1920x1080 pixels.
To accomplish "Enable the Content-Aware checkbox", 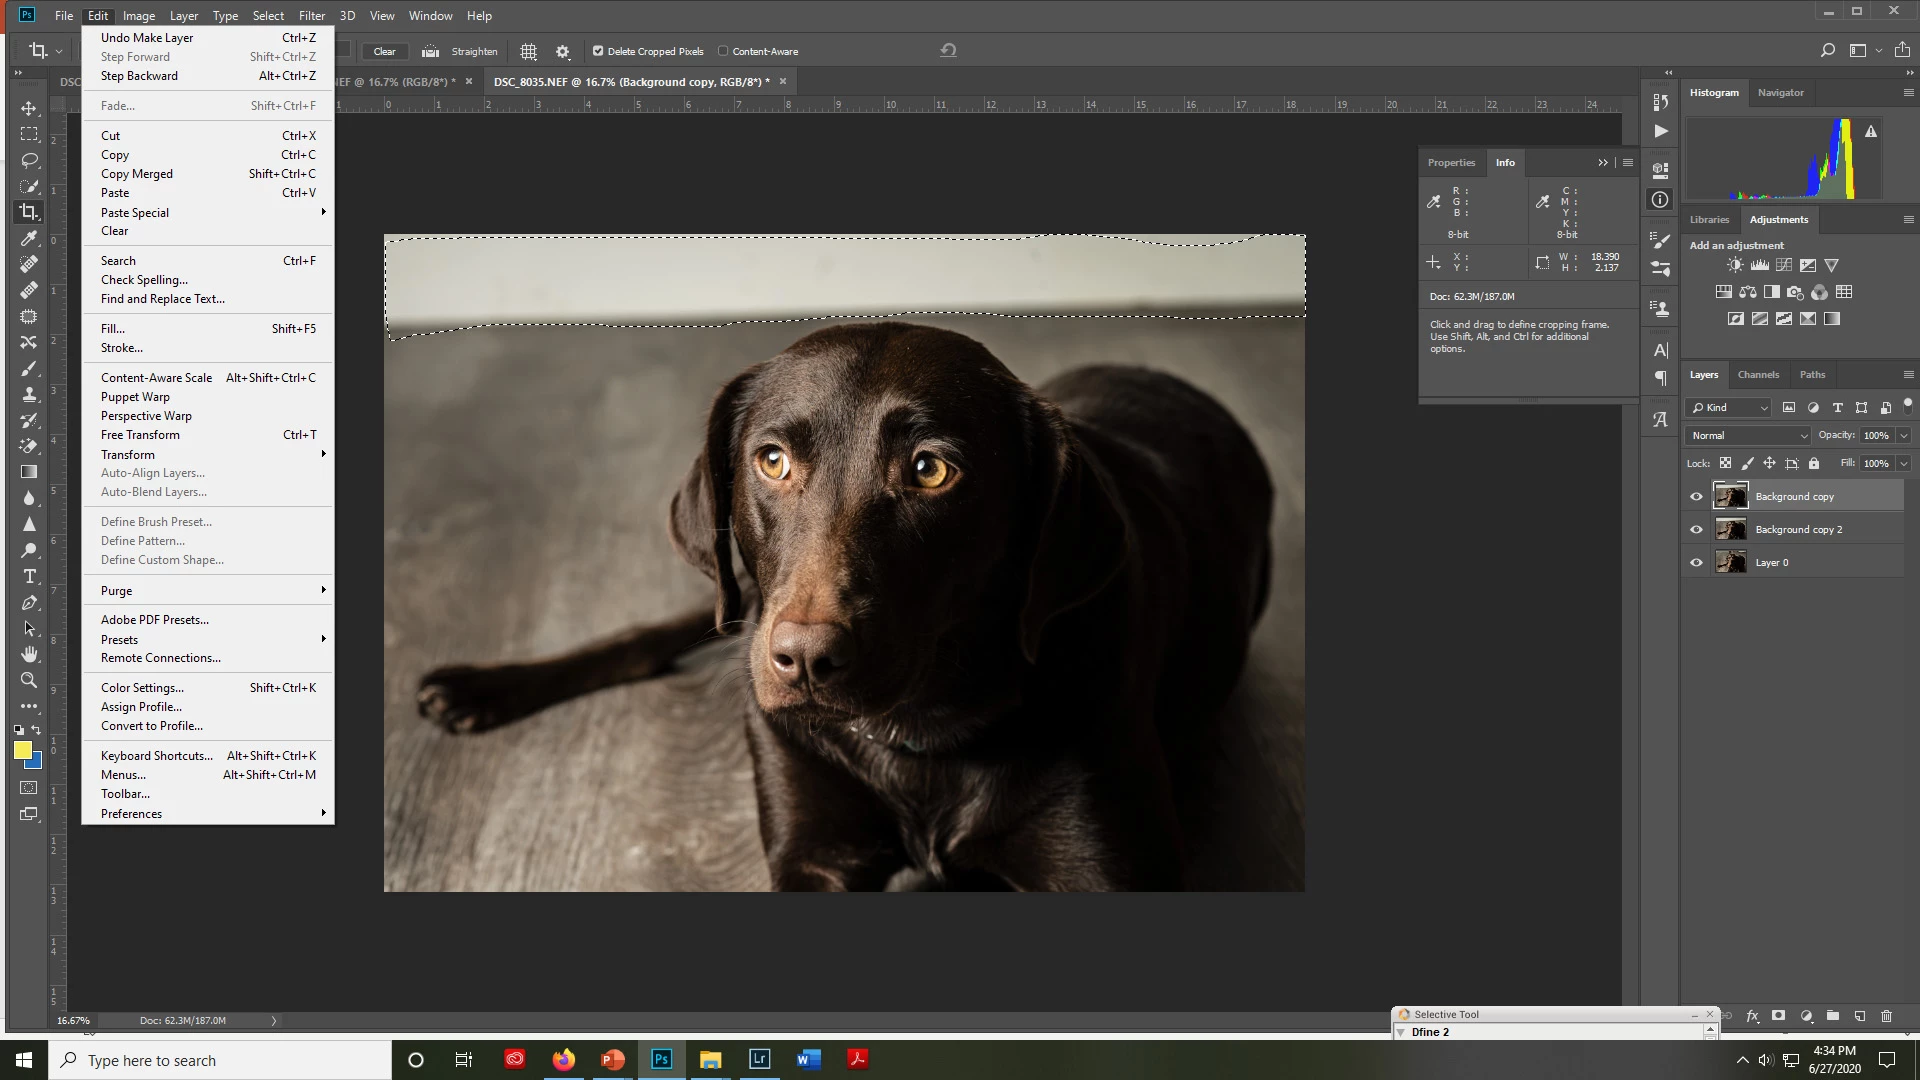I will point(723,51).
